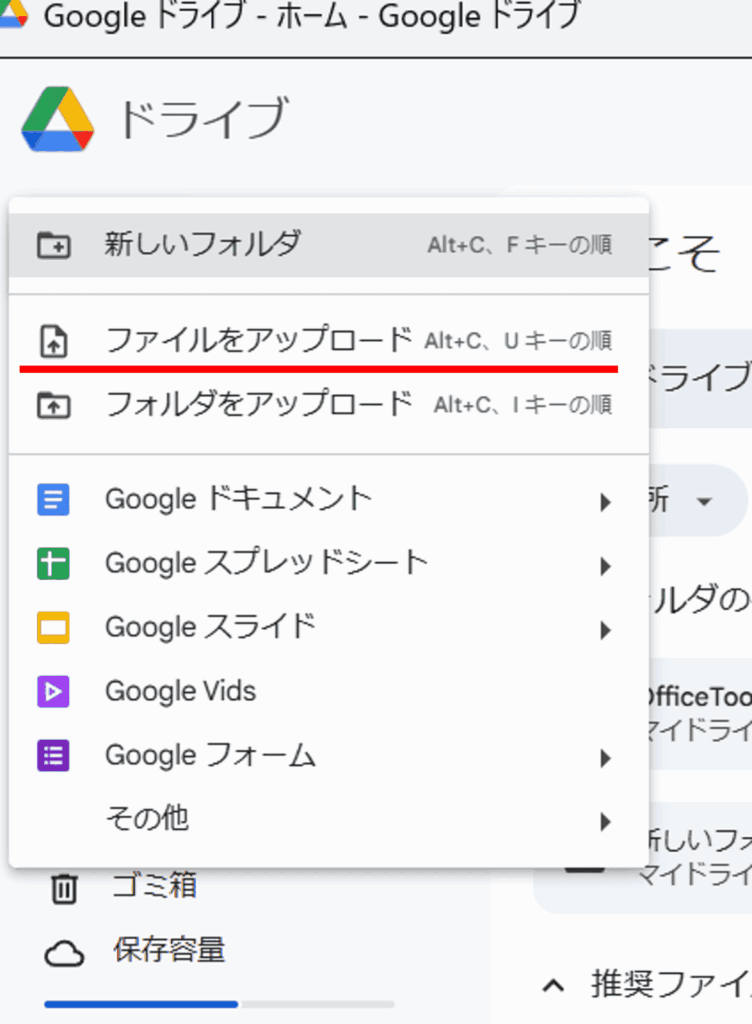Click the trash can icon
This screenshot has width=752, height=1024.
coord(63,888)
